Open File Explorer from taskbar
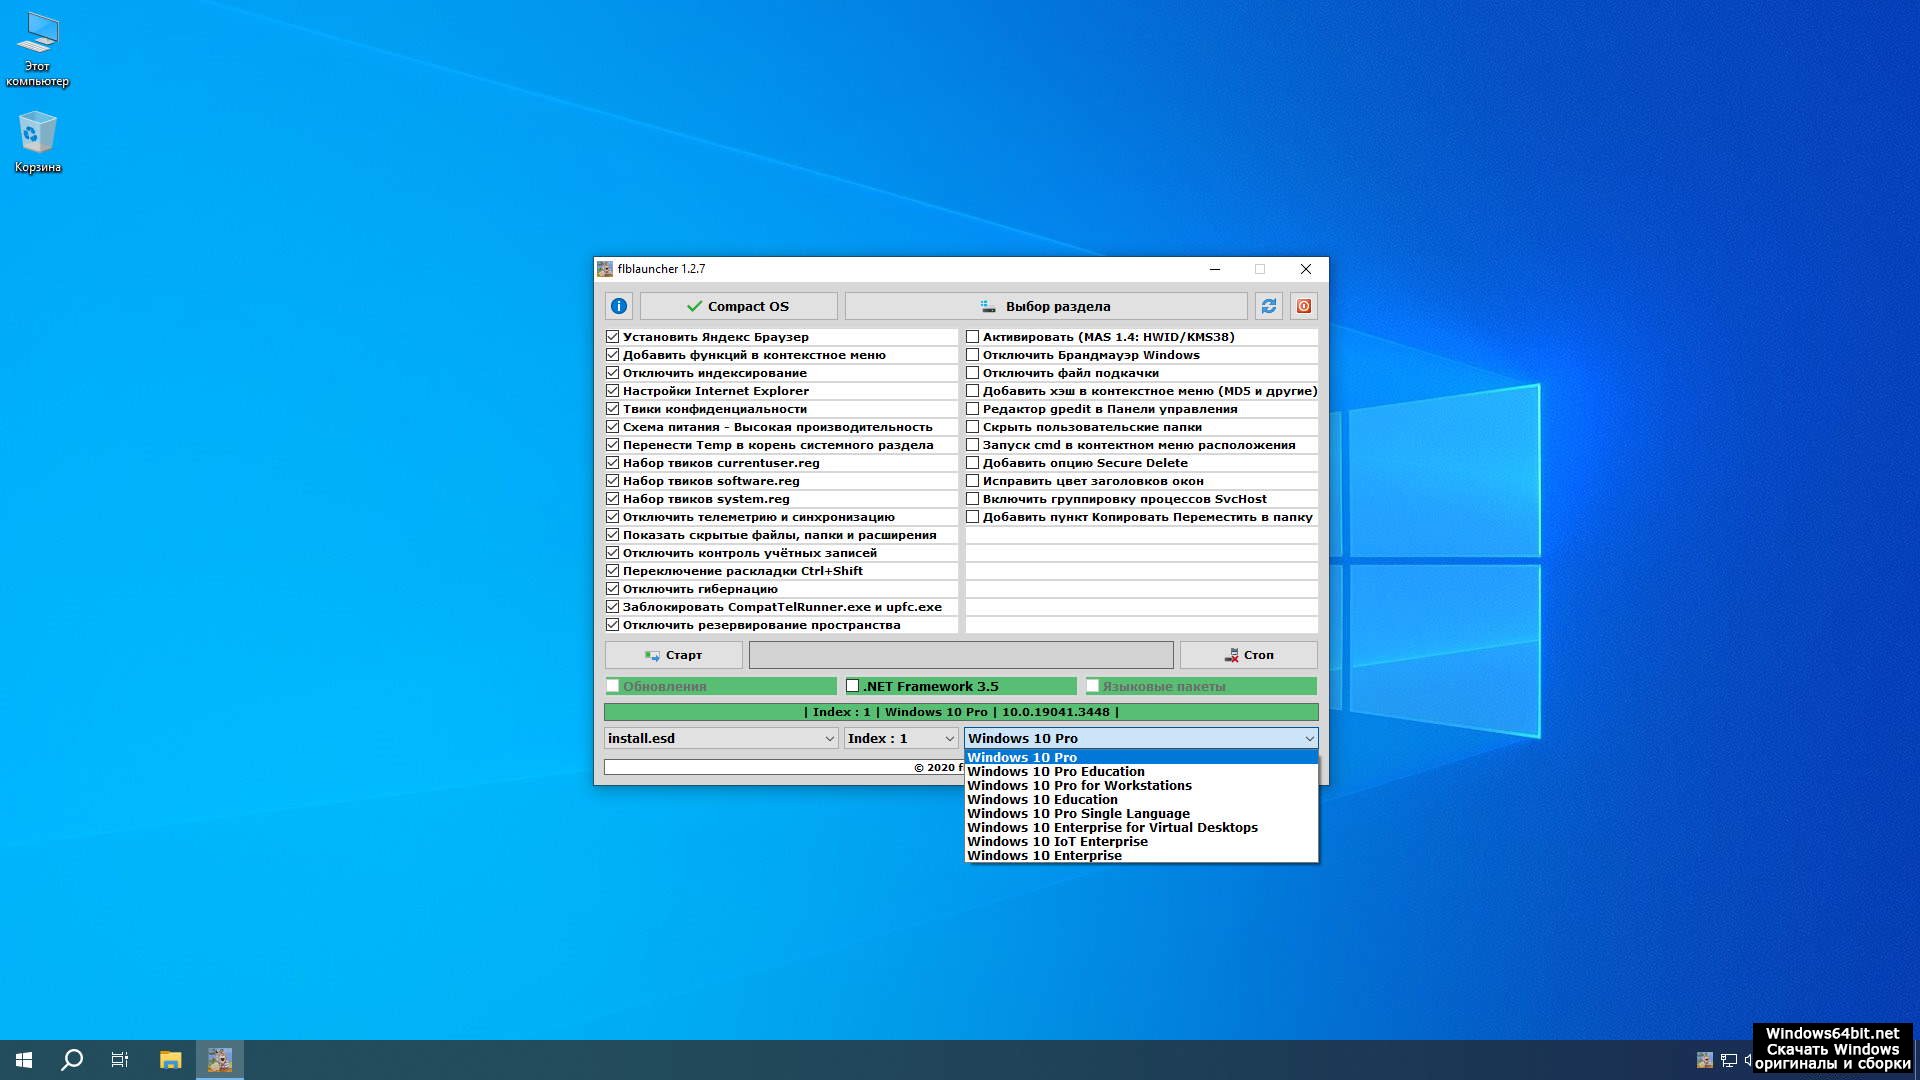 coord(170,1060)
